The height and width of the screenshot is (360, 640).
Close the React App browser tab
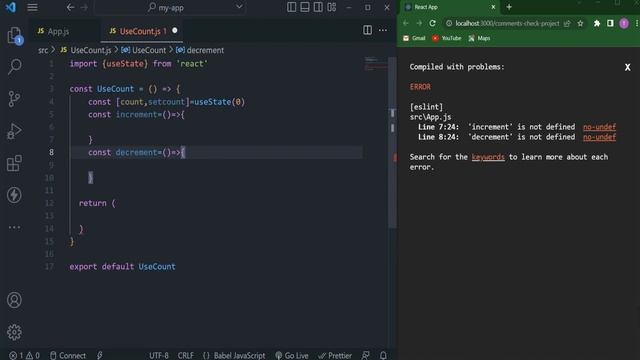493,7
